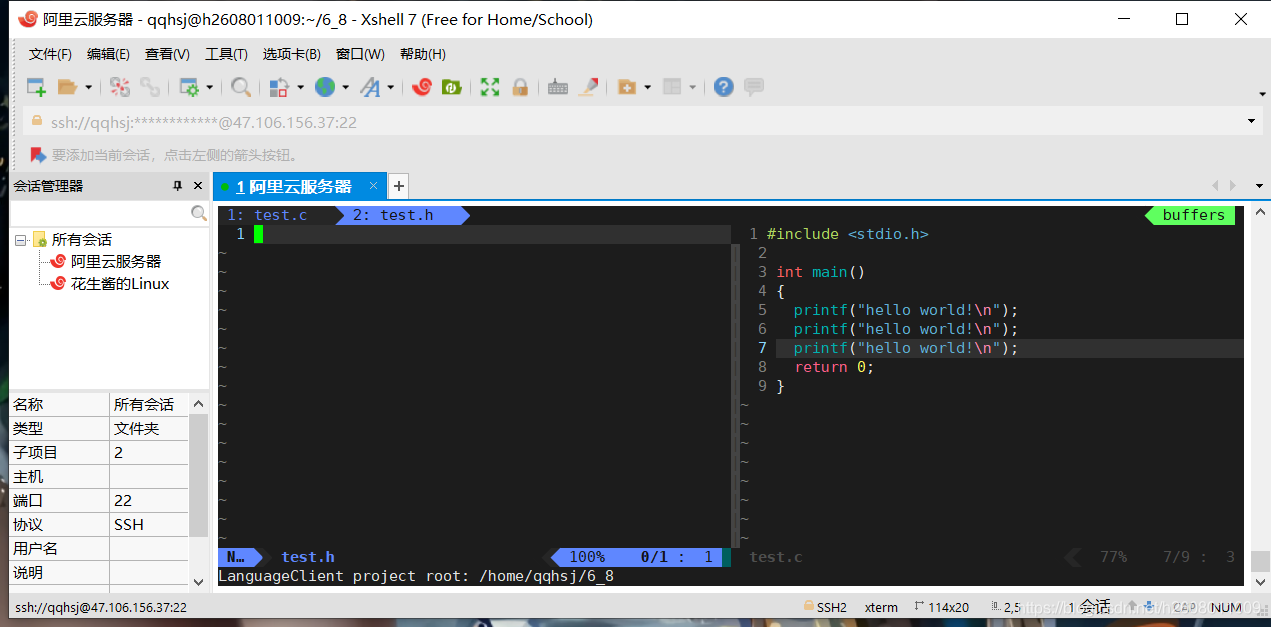Click the Find magnifier toolbar icon
1271x627 pixels.
[x=241, y=87]
